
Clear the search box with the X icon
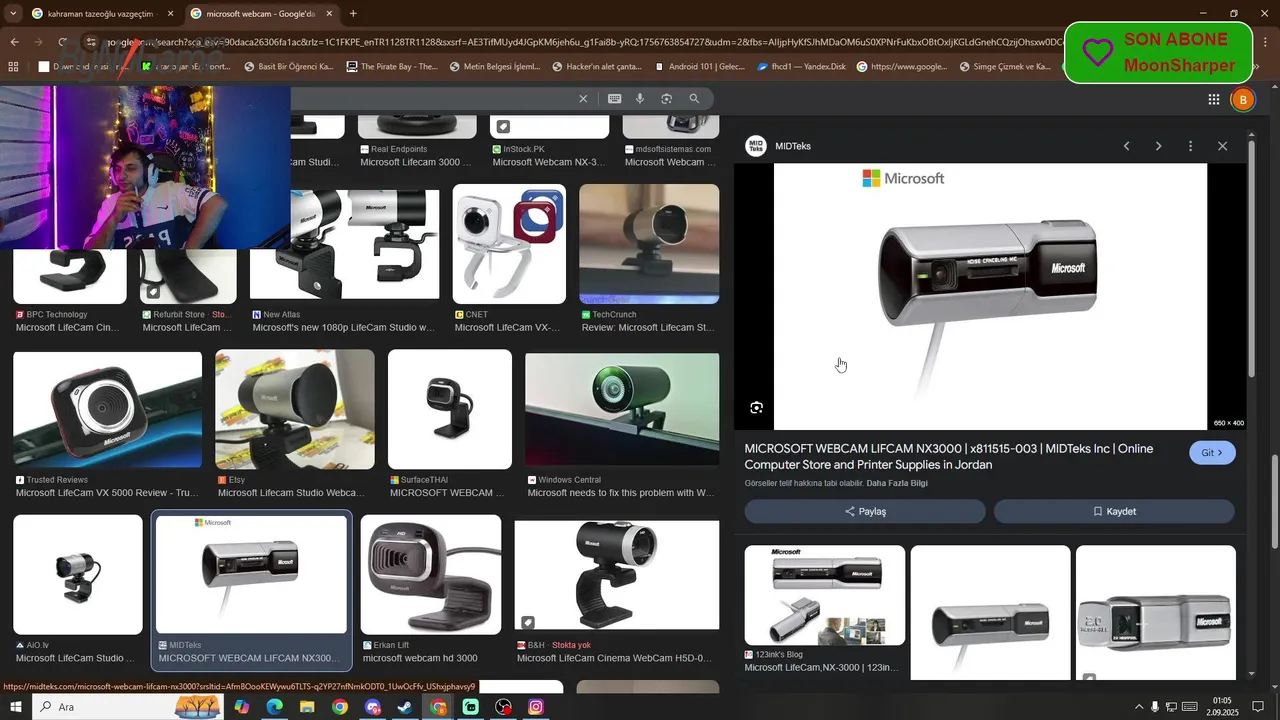point(583,99)
